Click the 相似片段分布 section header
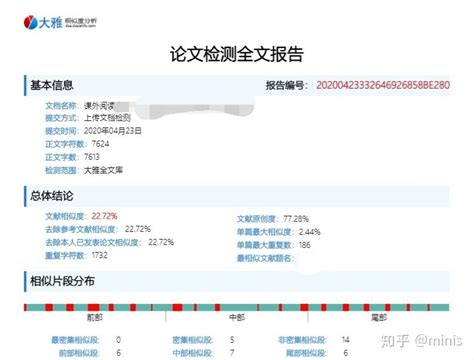Image resolution: width=474 pixels, height=360 pixels. pyautogui.click(x=237, y=281)
